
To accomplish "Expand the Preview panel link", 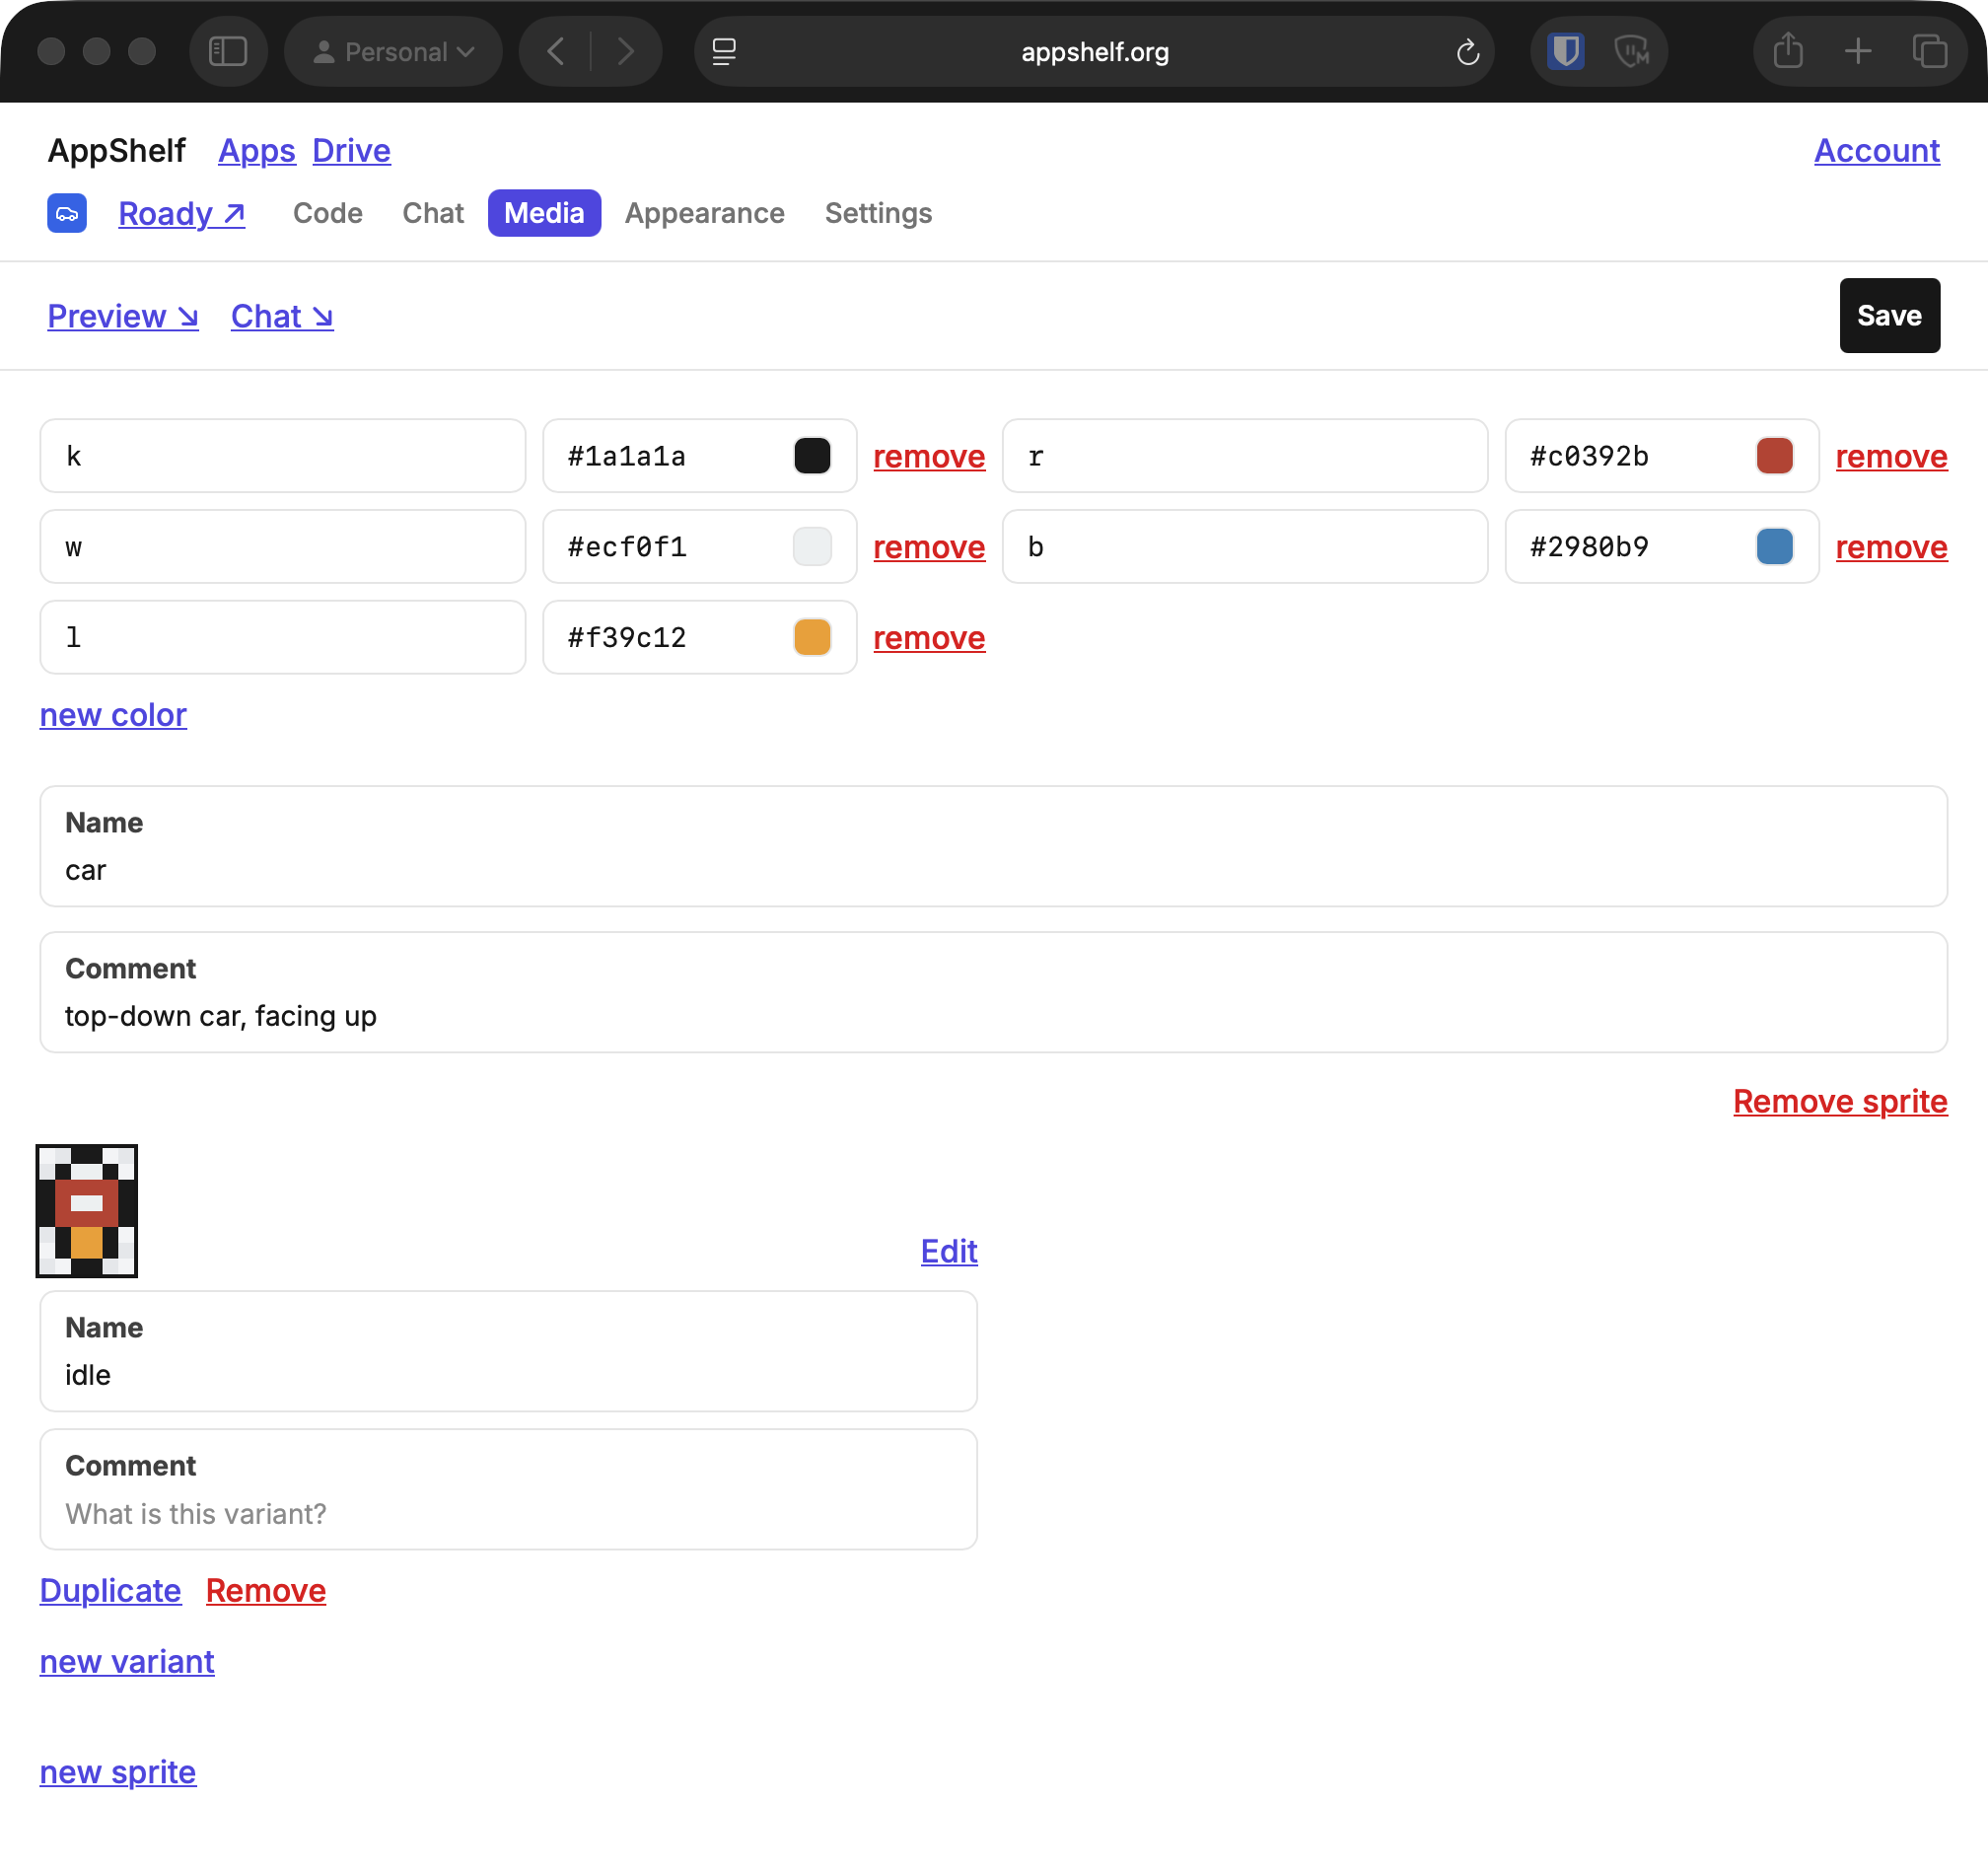I will coord(123,316).
